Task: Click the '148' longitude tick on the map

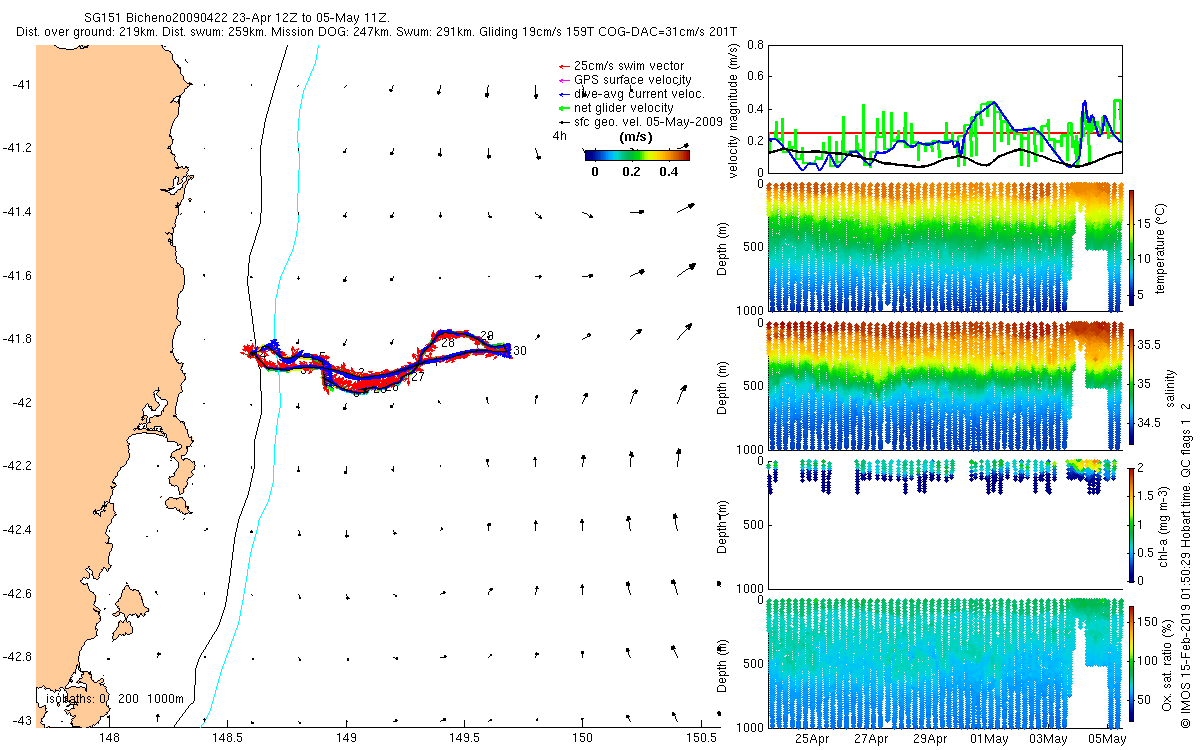Action: (109, 738)
